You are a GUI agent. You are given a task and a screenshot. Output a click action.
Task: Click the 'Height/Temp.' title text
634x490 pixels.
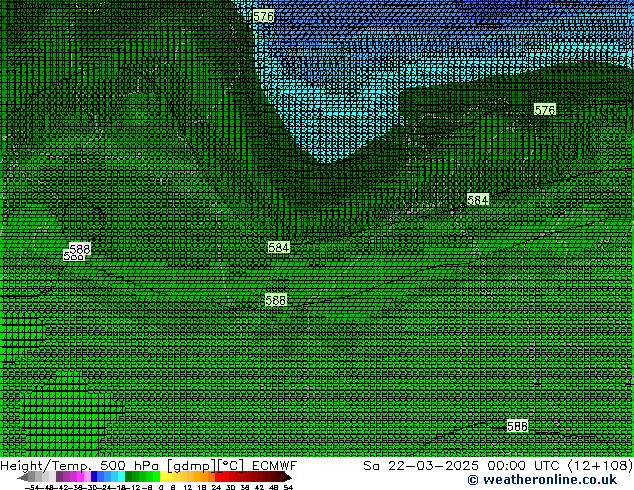click(45, 466)
